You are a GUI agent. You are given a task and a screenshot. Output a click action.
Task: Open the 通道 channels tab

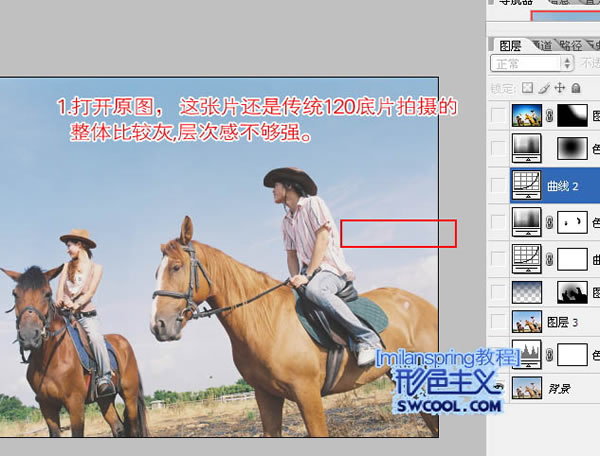click(x=541, y=45)
